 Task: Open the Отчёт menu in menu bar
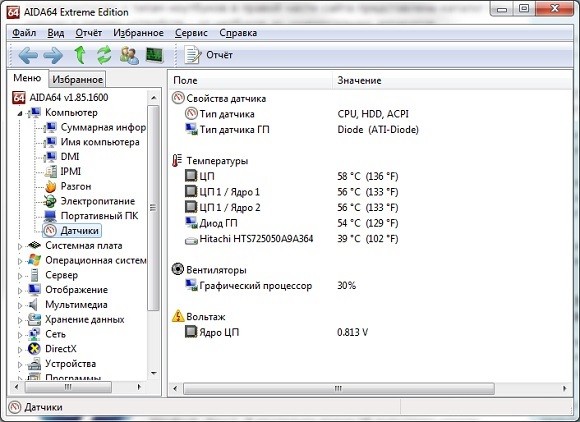pyautogui.click(x=89, y=33)
